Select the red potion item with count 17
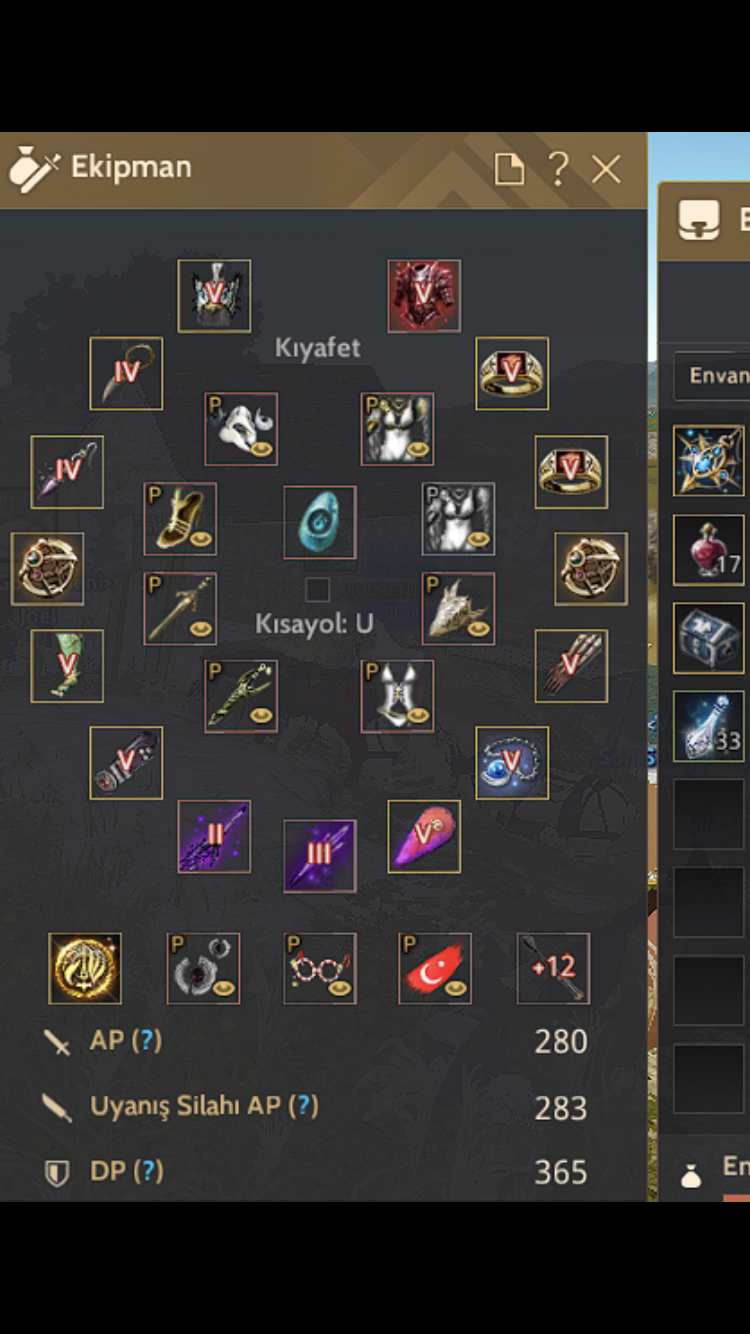The height and width of the screenshot is (1334, 750). pos(708,549)
